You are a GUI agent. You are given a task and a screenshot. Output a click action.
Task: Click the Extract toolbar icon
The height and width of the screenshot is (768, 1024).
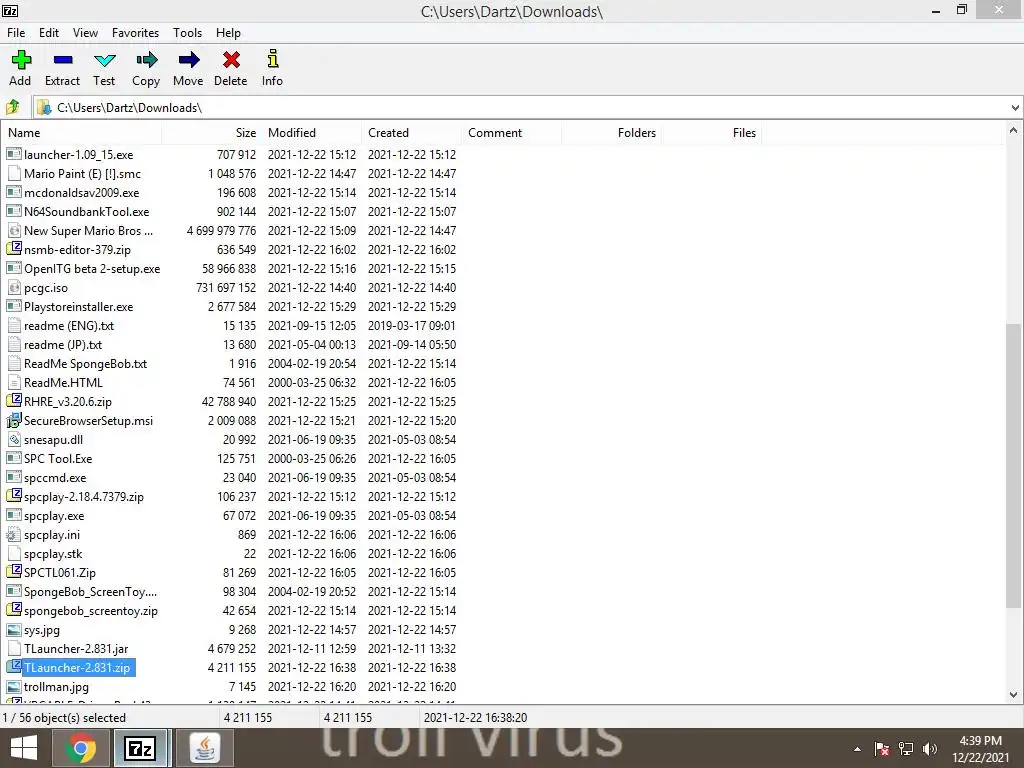pos(63,60)
